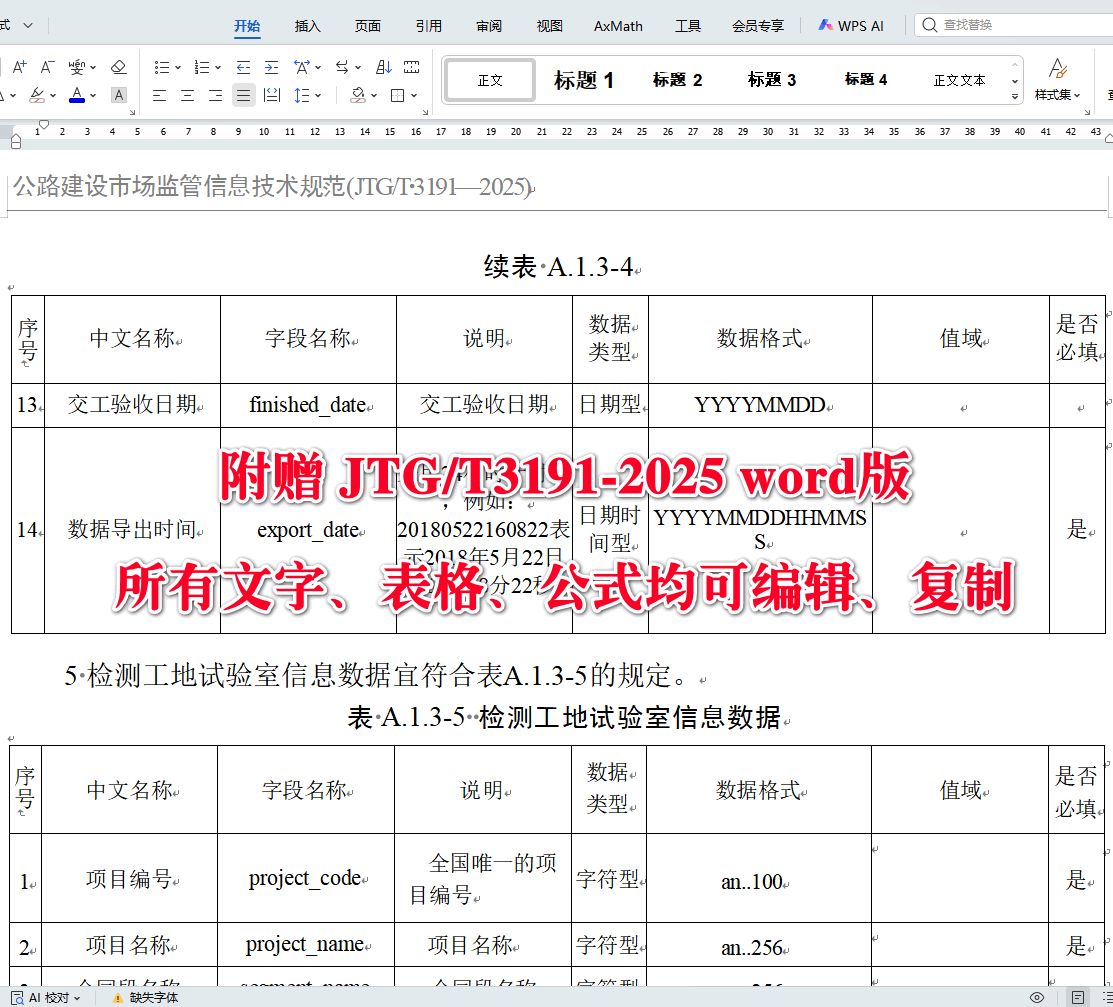Open the sort paragraphs tool
Image resolution: width=1113 pixels, height=1007 pixels.
[x=382, y=66]
